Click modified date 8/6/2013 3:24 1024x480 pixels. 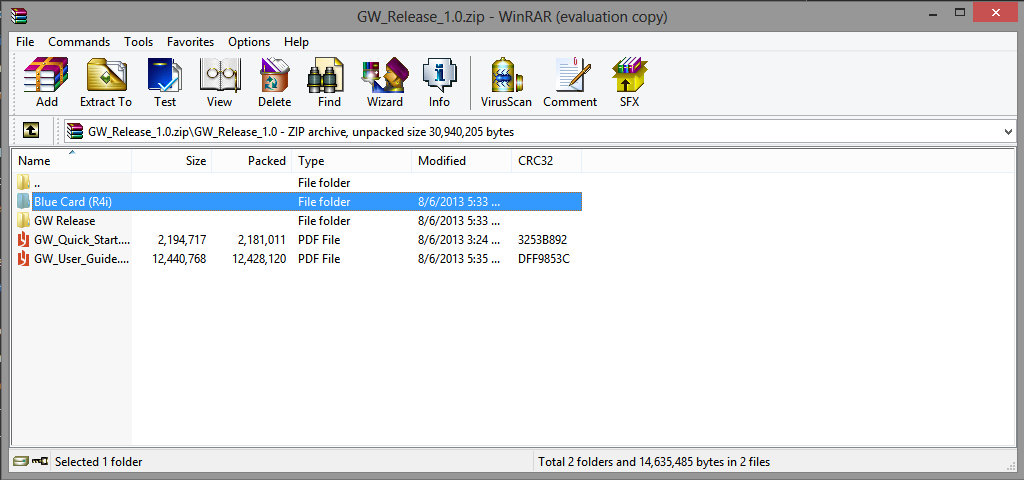(459, 240)
